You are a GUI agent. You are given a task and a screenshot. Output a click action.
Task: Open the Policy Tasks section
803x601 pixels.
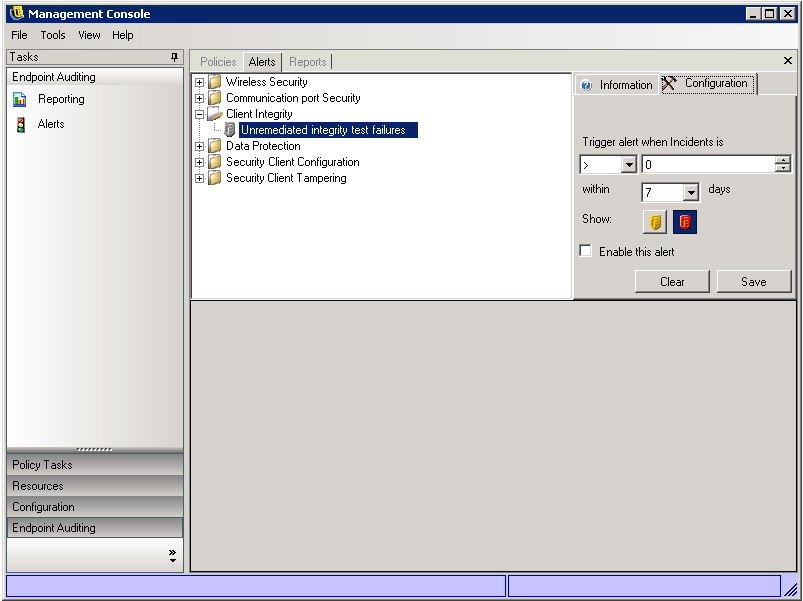(95, 464)
